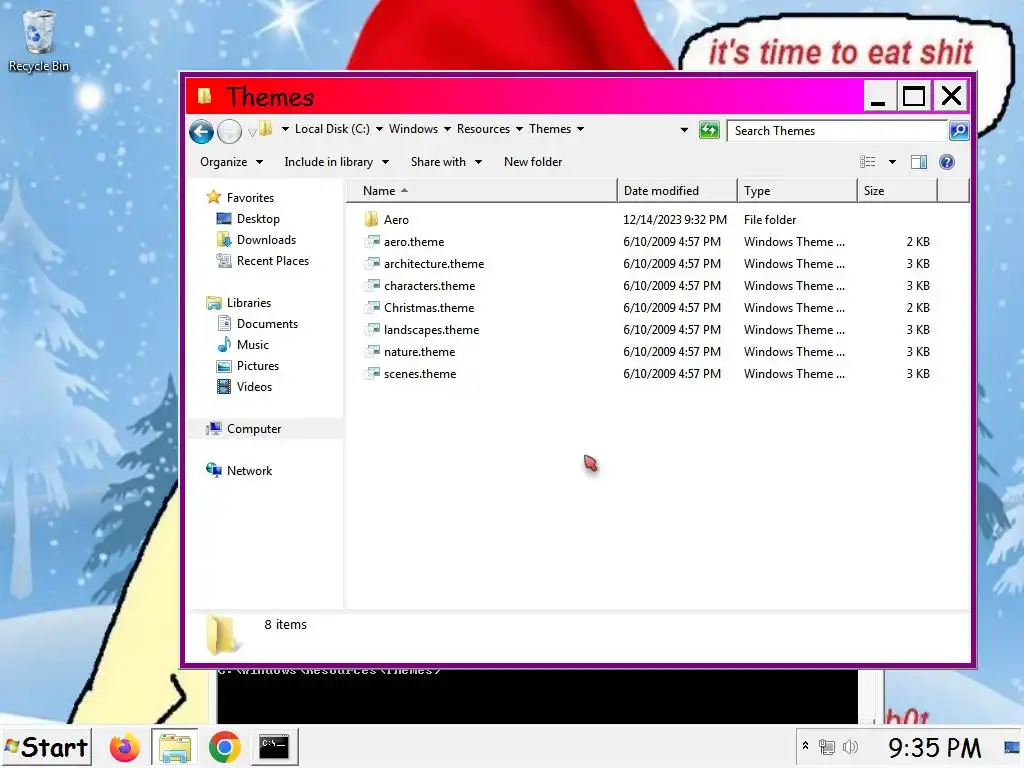Image resolution: width=1024 pixels, height=768 pixels.
Task: Sort by Size column header
Action: [x=897, y=191]
